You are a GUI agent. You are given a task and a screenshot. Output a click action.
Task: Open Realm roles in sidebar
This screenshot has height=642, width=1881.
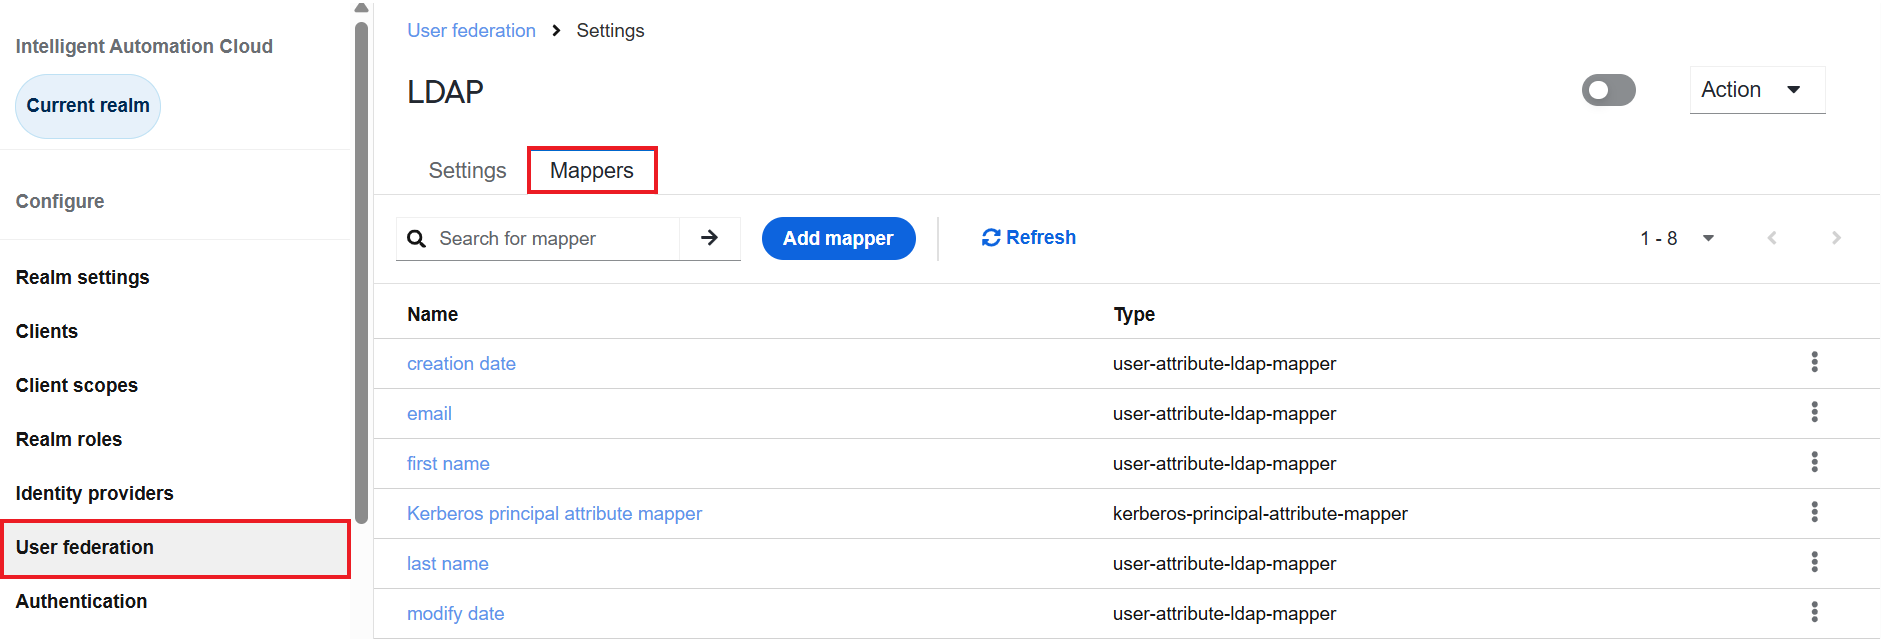pyautogui.click(x=69, y=439)
